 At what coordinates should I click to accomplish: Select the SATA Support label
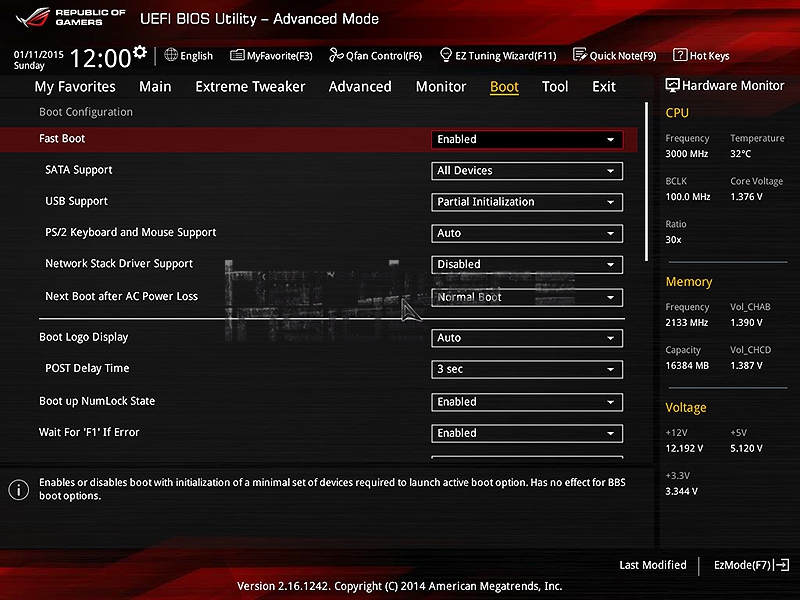(79, 170)
